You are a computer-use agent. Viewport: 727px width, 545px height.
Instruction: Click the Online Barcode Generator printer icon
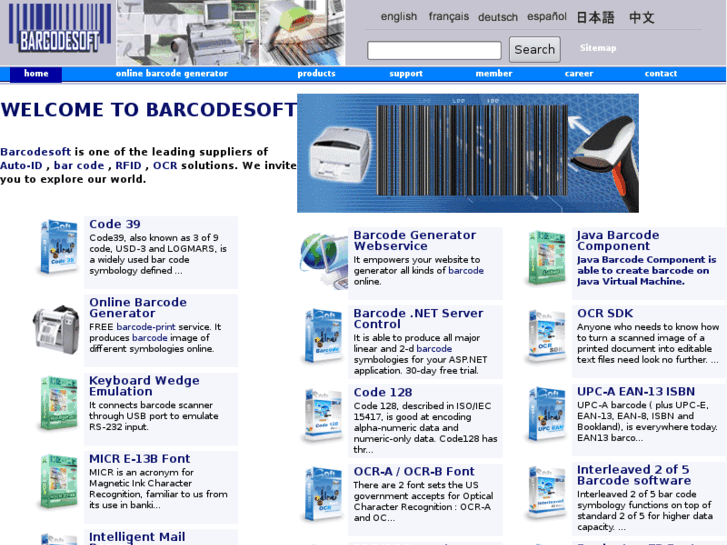(x=57, y=329)
